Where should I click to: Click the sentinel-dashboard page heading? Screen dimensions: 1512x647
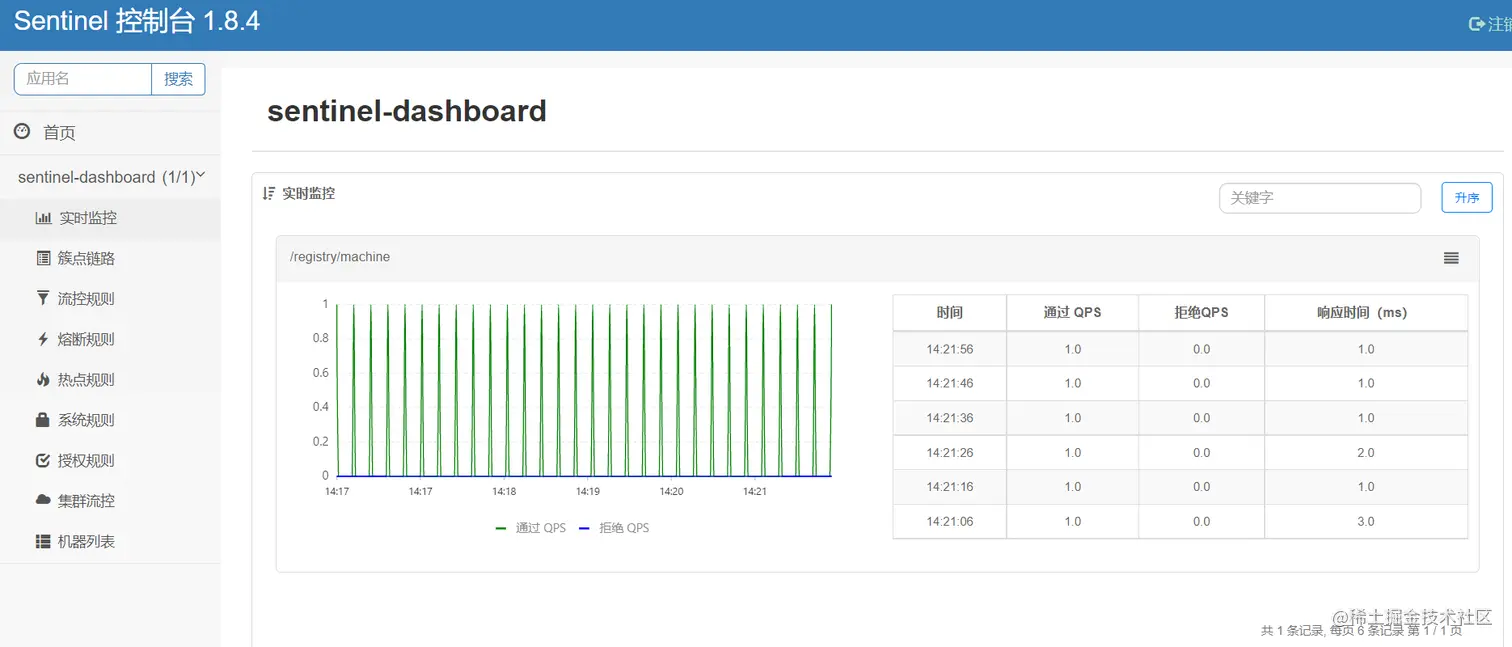point(407,110)
